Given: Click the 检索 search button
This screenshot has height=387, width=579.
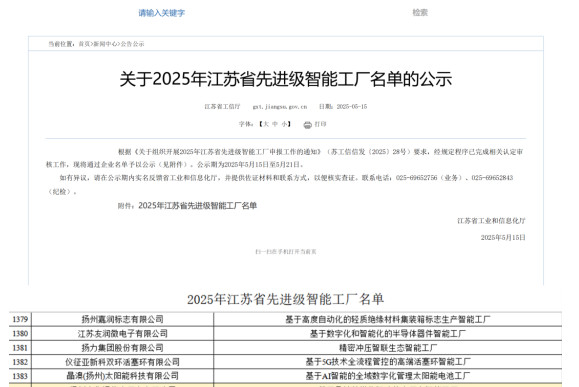Looking at the screenshot, I should click(420, 13).
